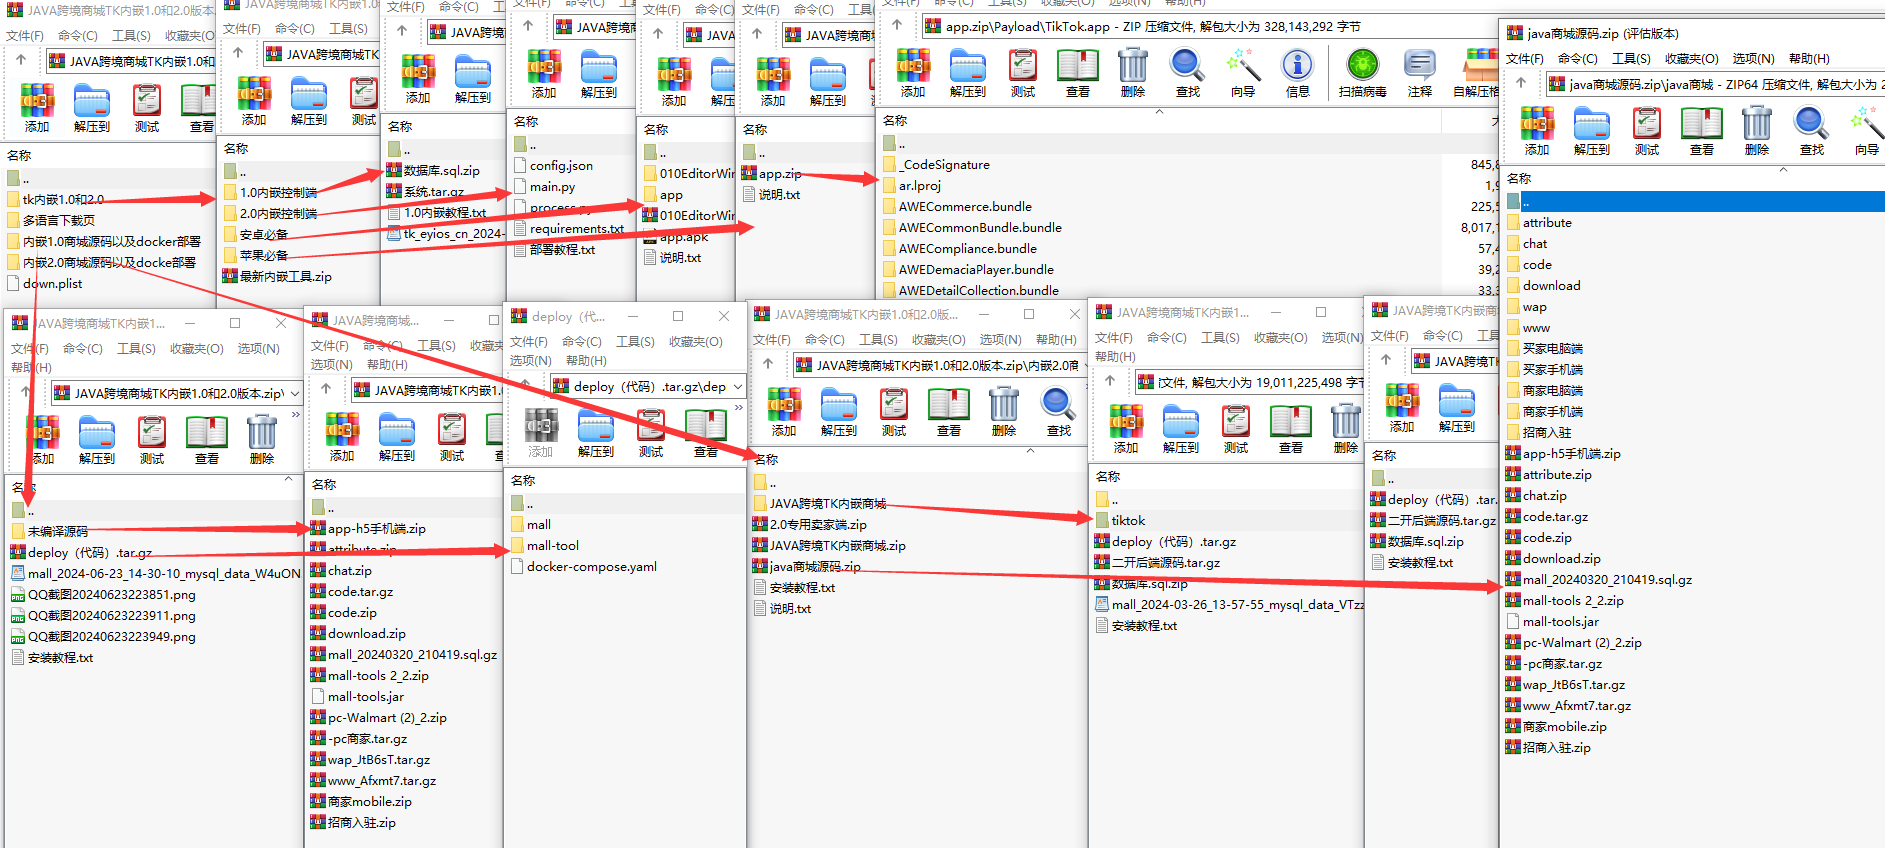Click address path field of TikTok.app window

pyautogui.click(x=1209, y=26)
